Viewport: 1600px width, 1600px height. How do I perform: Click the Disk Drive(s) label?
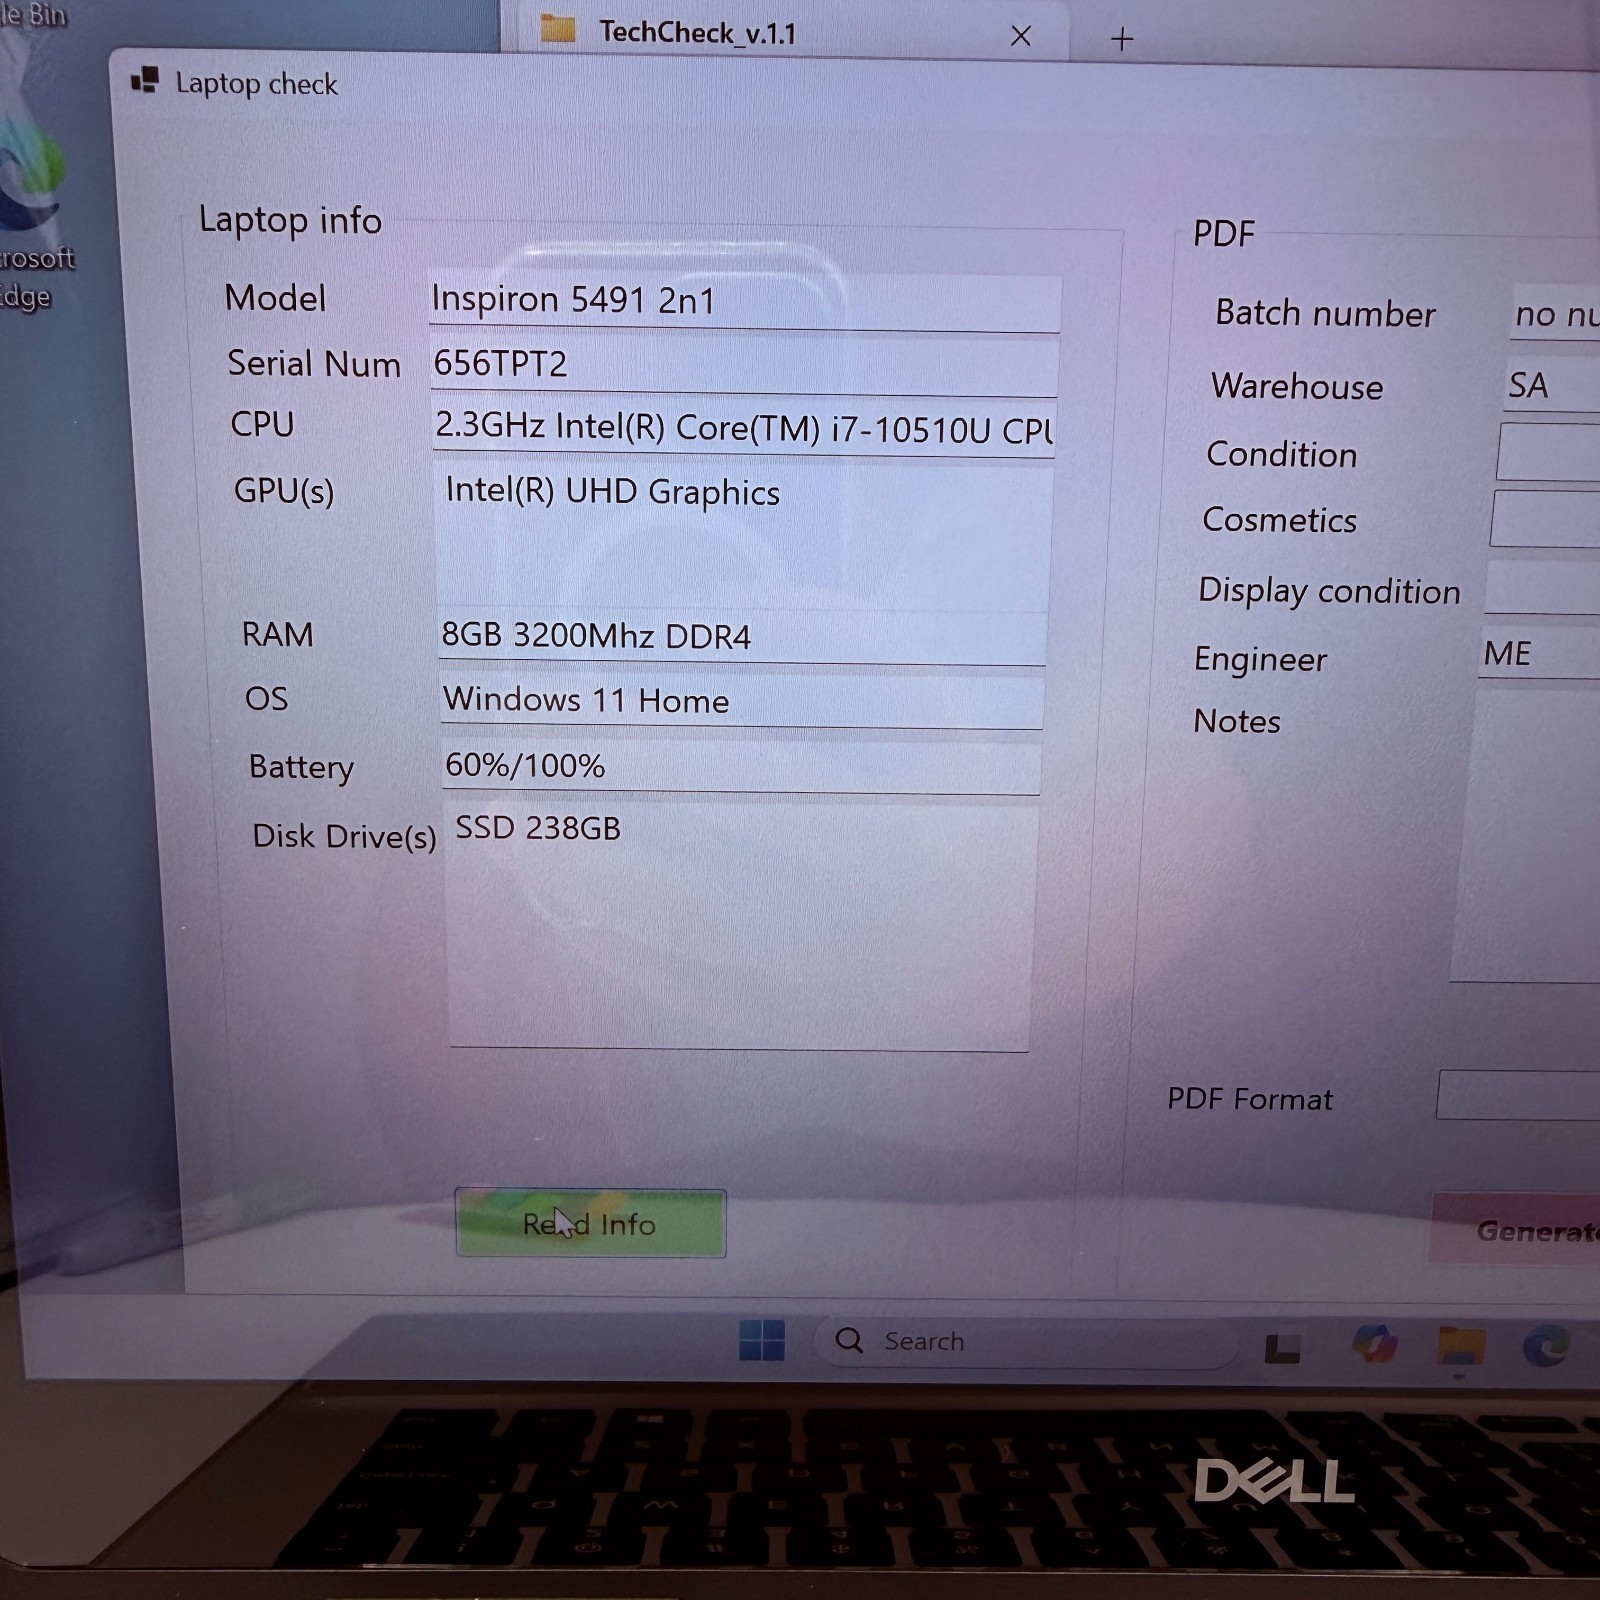click(344, 836)
